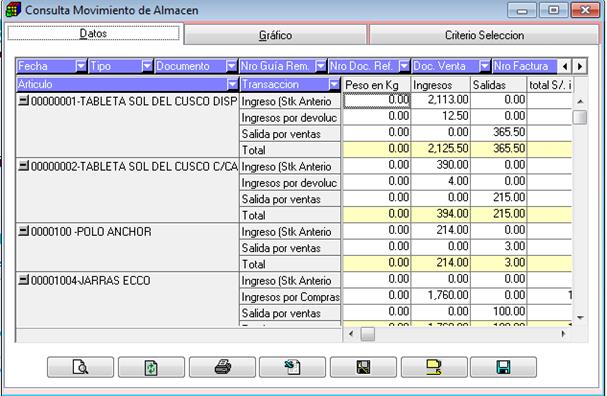
Task: Switch to the Datos tab
Action: (x=93, y=33)
